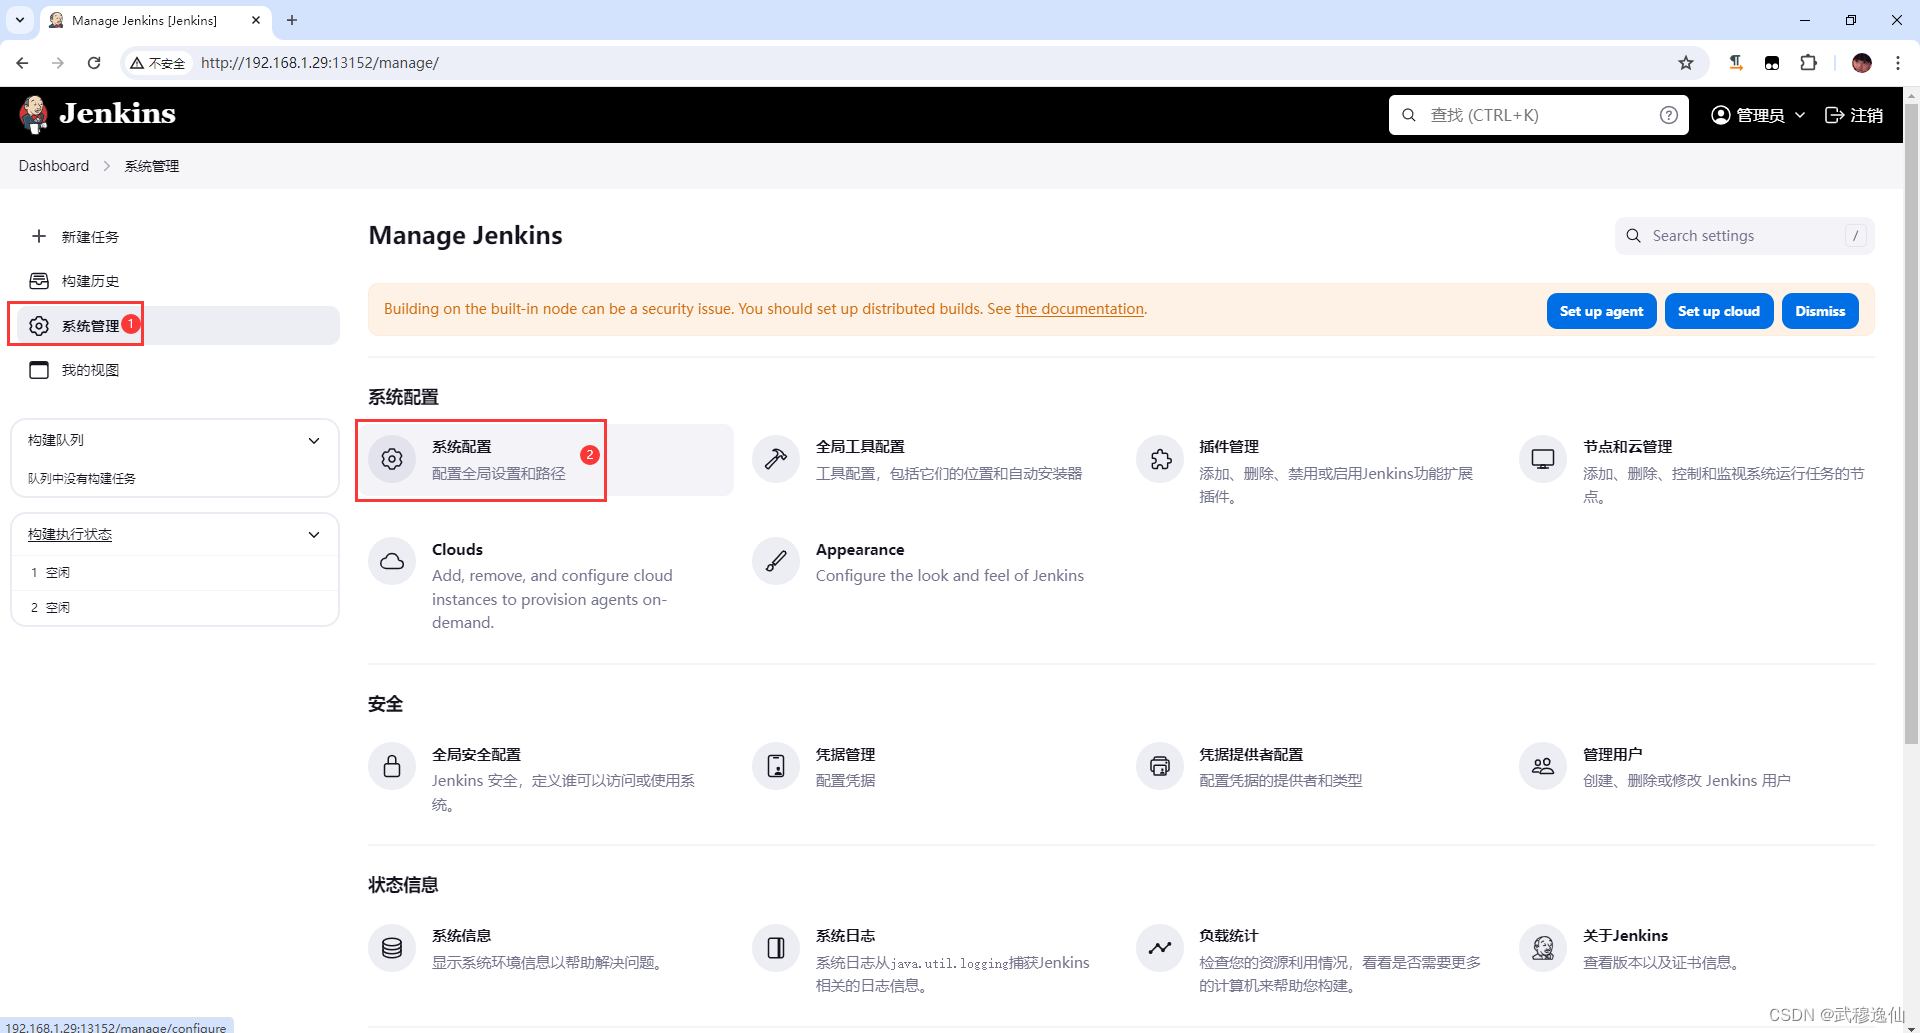Click the help question mark in search box

[x=1668, y=115]
